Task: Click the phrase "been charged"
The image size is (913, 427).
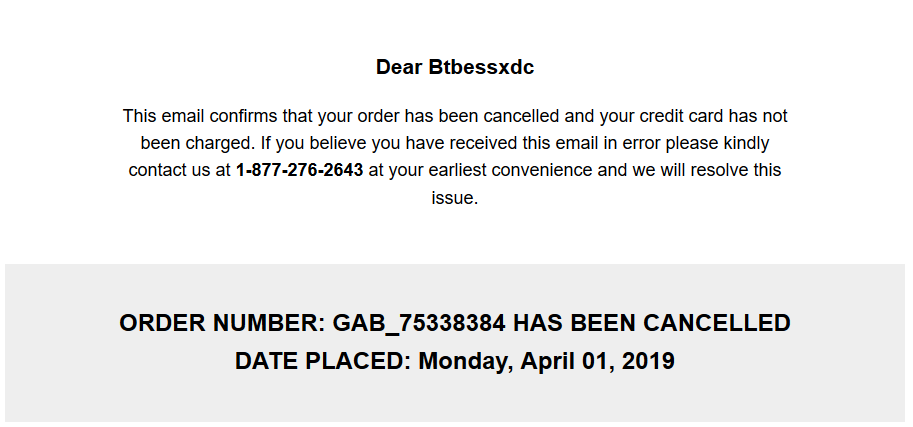Action: click(197, 143)
